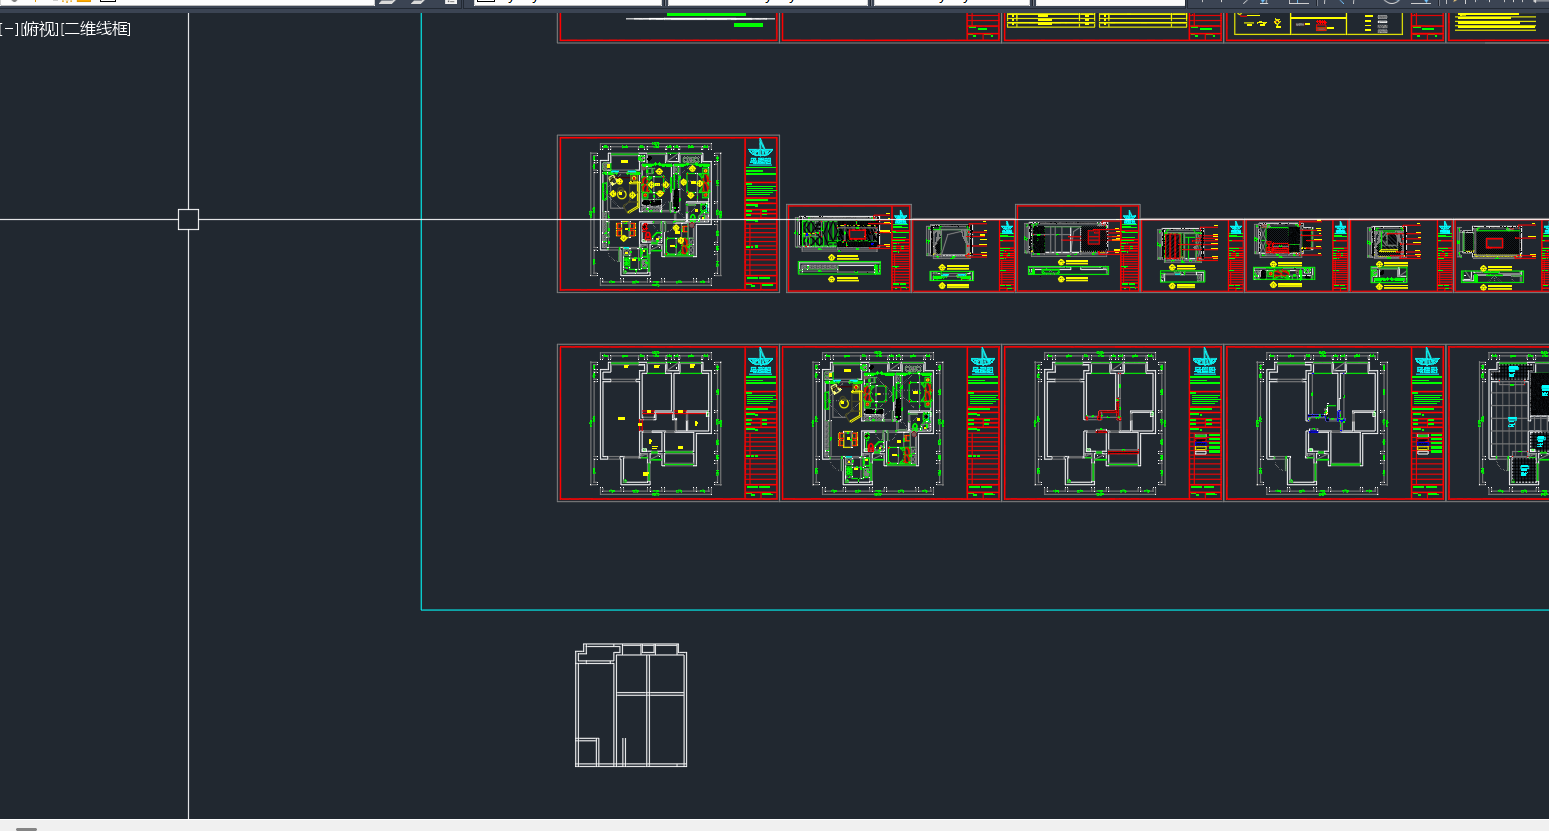
Task: Click the cyan logo on the middle-row floor plan sheet
Action: coord(761,152)
